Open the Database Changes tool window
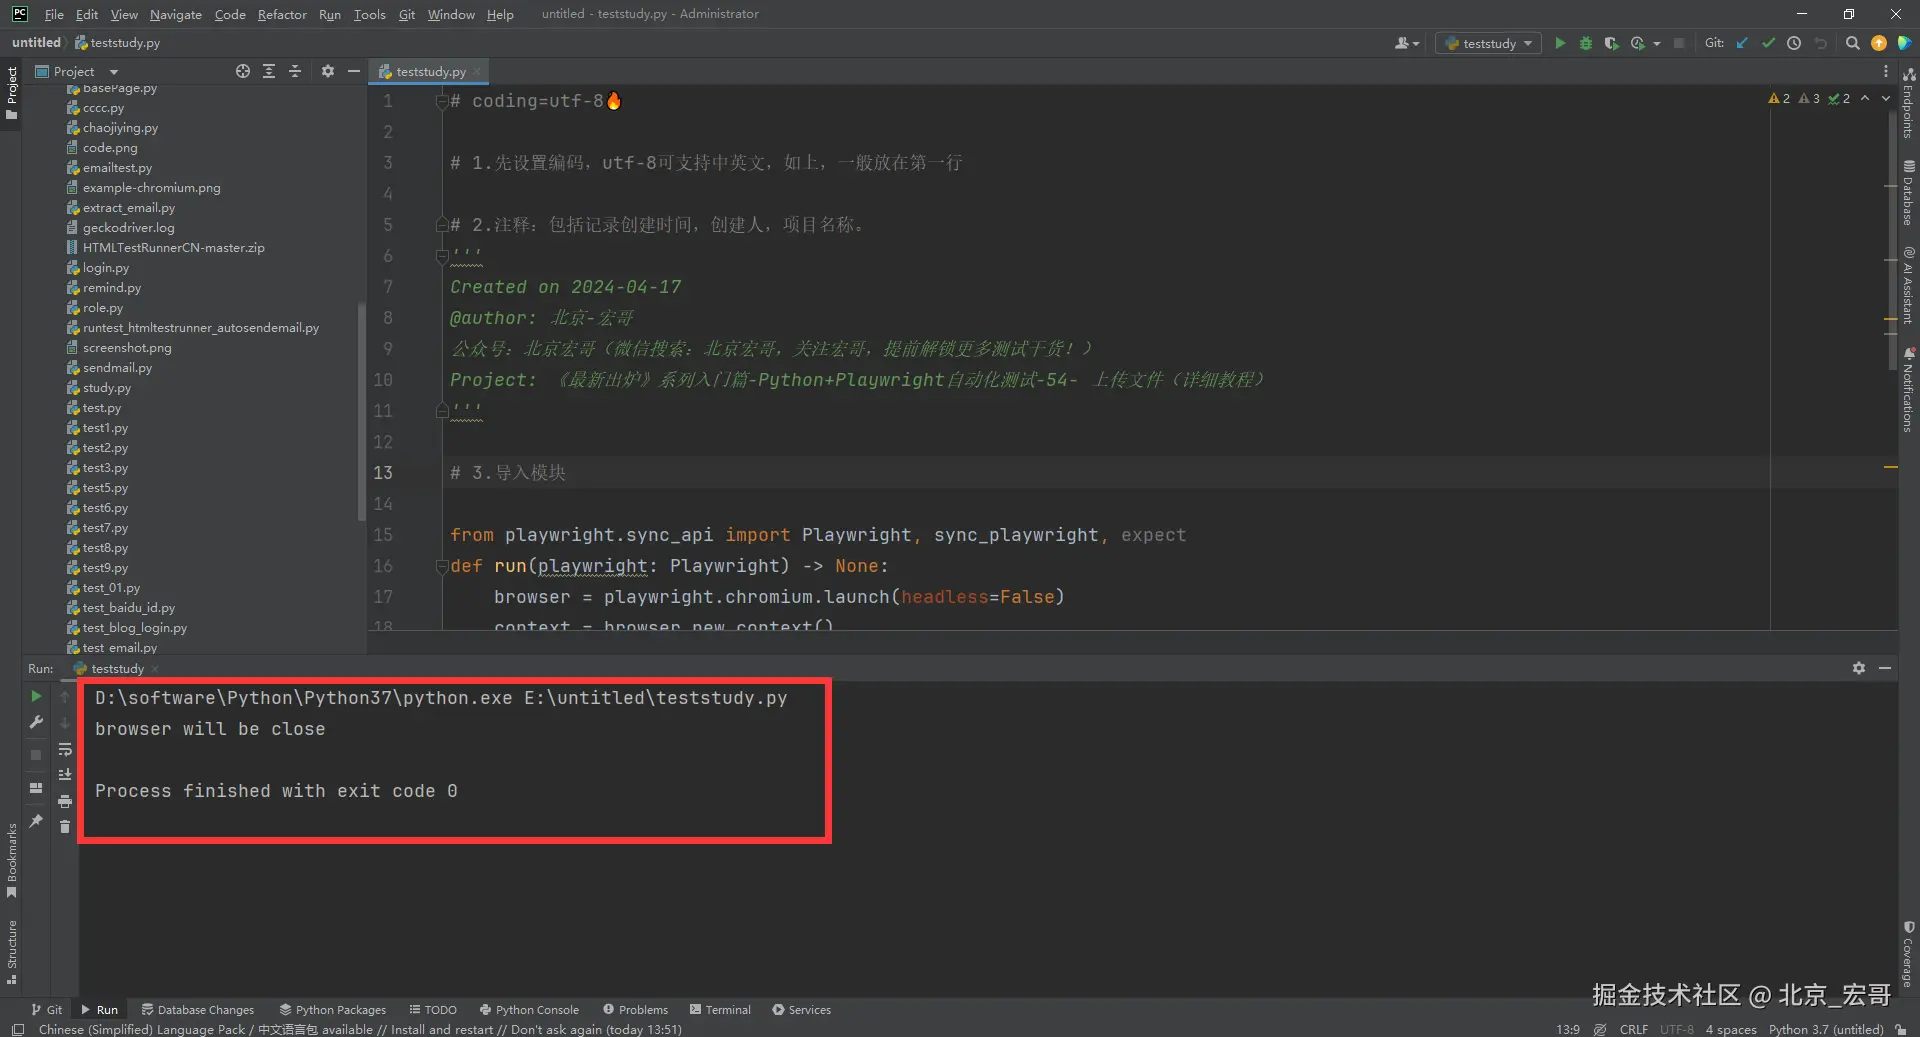This screenshot has width=1920, height=1037. [198, 1009]
